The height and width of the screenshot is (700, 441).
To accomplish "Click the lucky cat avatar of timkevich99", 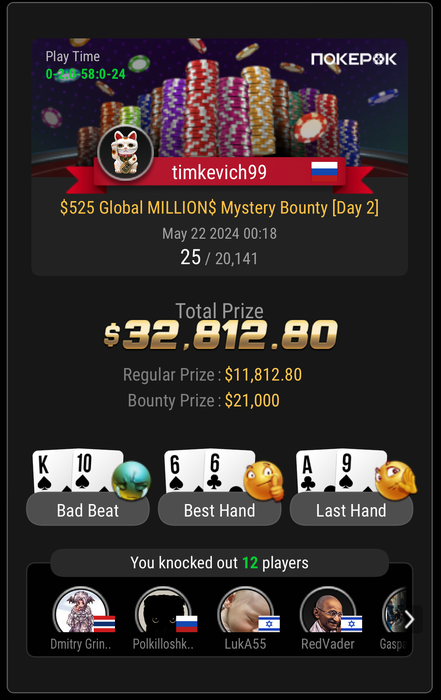I will coord(125,154).
